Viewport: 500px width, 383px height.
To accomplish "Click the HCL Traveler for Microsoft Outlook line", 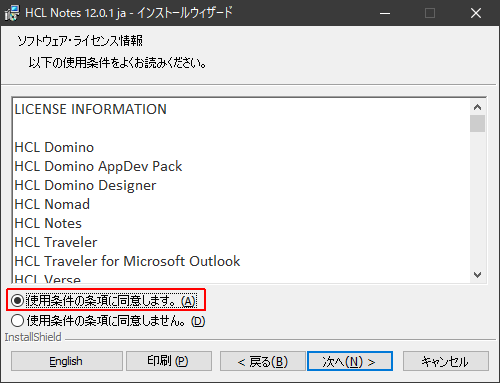I will pyautogui.click(x=127, y=261).
